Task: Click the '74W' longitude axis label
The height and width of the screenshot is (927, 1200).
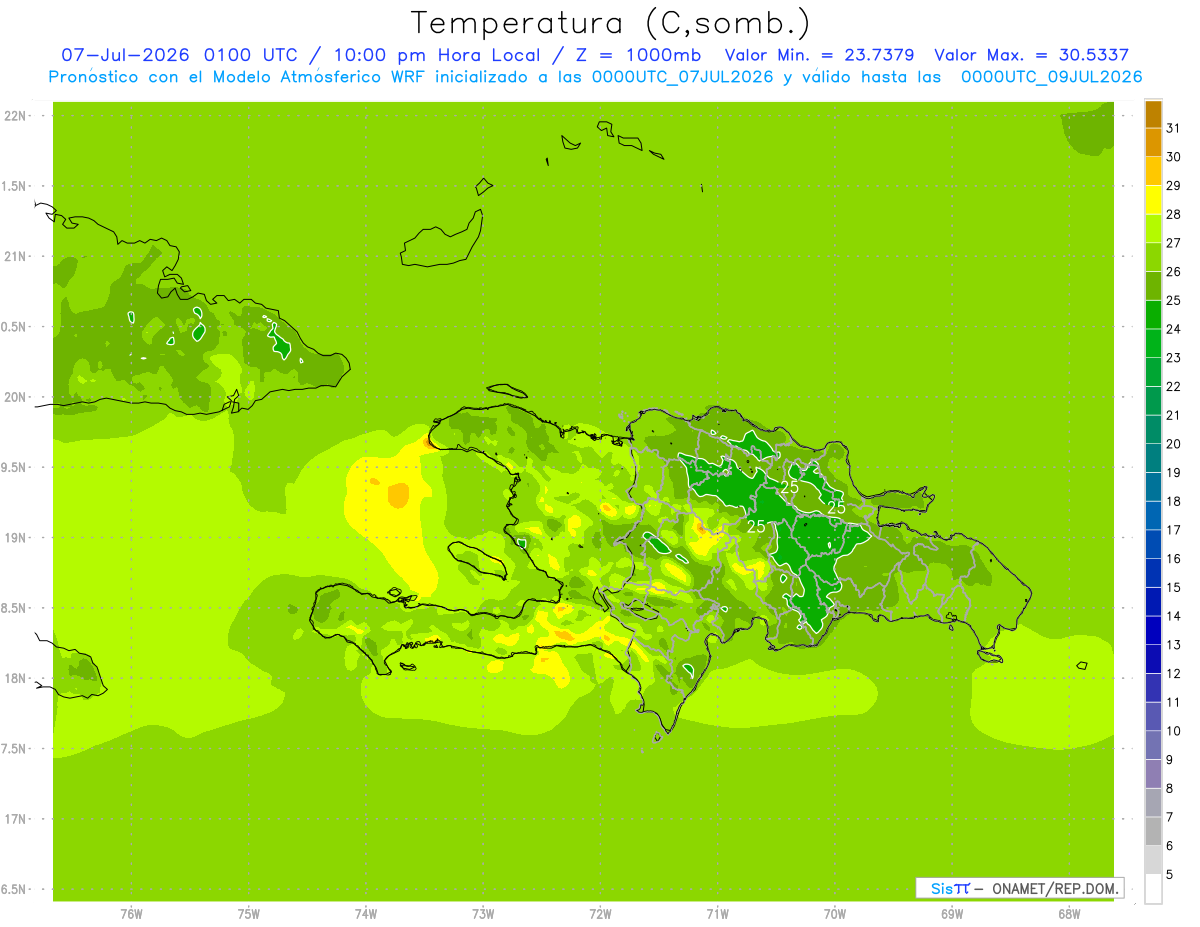Action: tap(366, 914)
